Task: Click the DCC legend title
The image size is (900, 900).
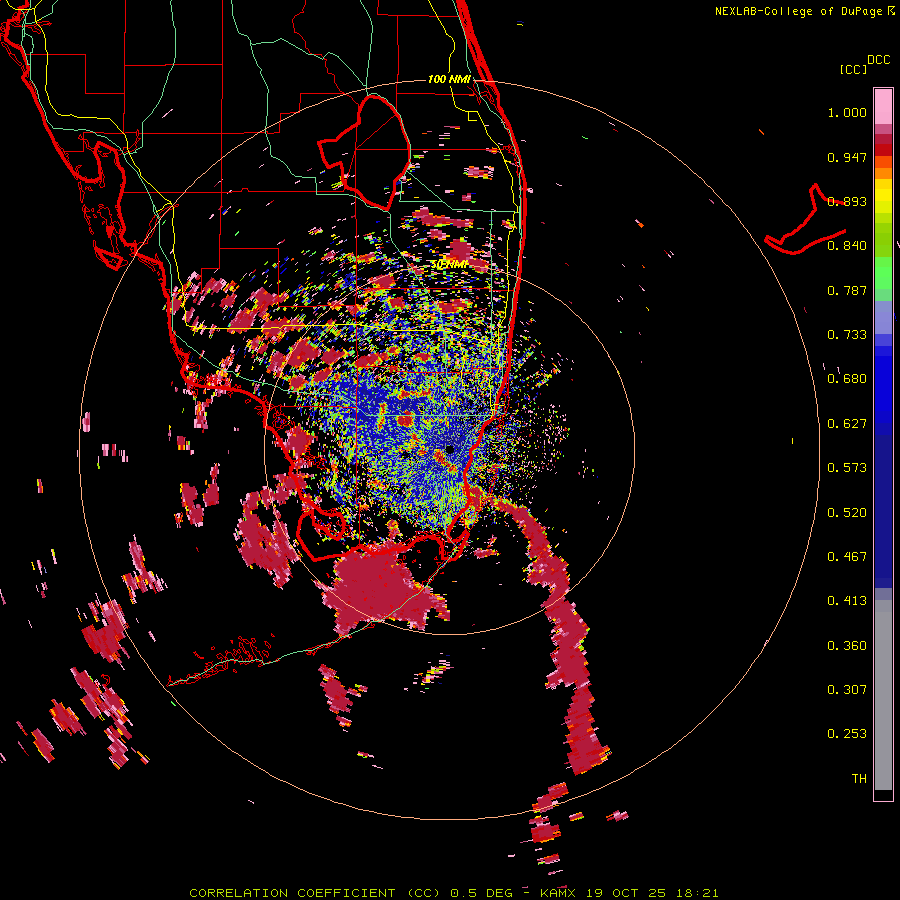Action: click(878, 60)
